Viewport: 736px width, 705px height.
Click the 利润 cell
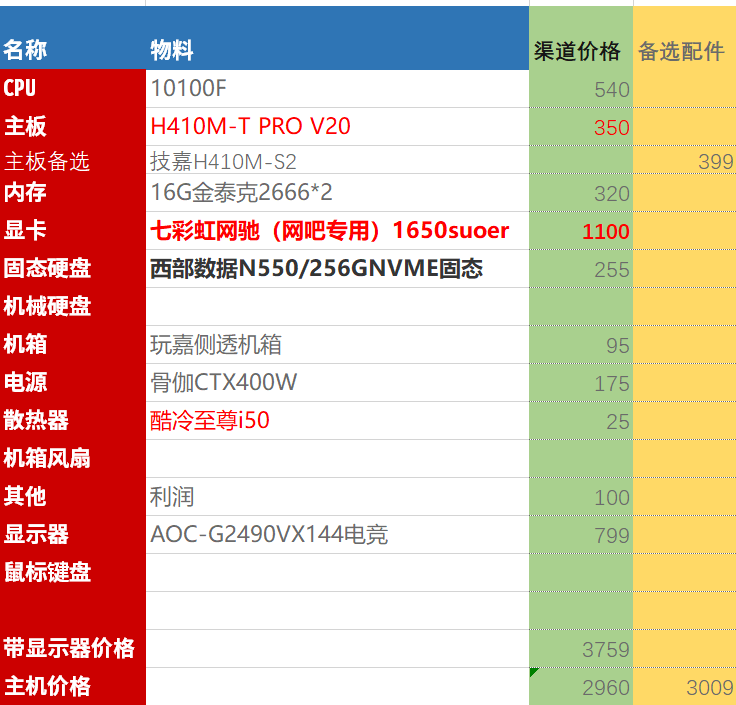click(337, 497)
